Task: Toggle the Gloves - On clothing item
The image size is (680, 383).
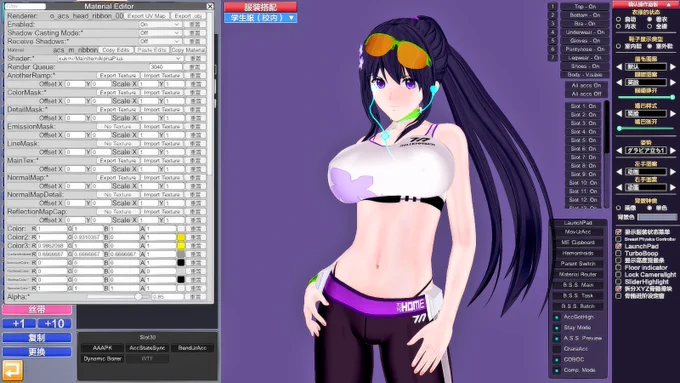Action: coord(585,40)
